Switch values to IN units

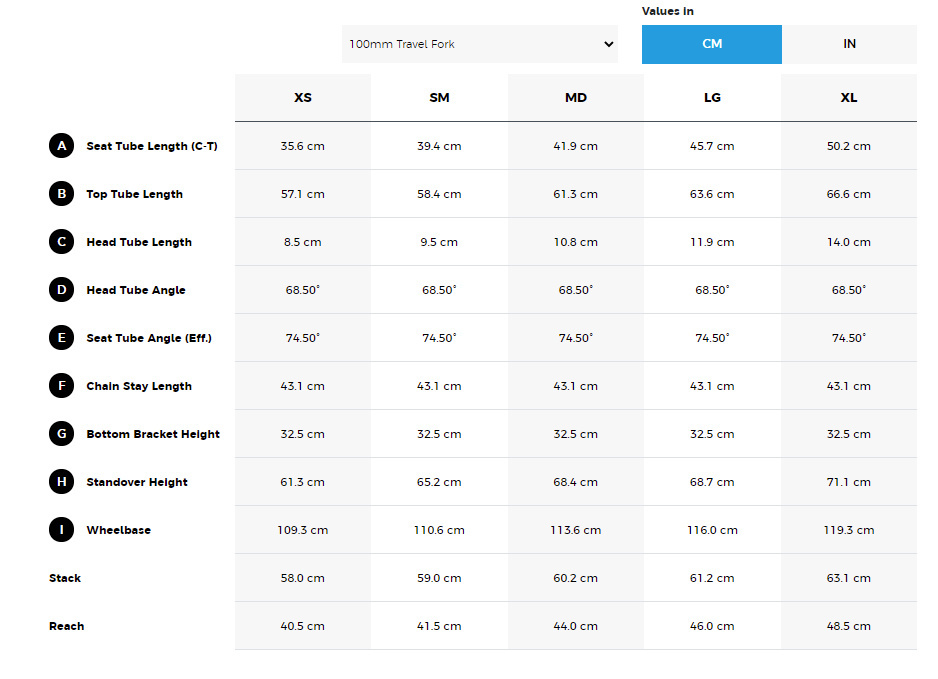pyautogui.click(x=849, y=44)
